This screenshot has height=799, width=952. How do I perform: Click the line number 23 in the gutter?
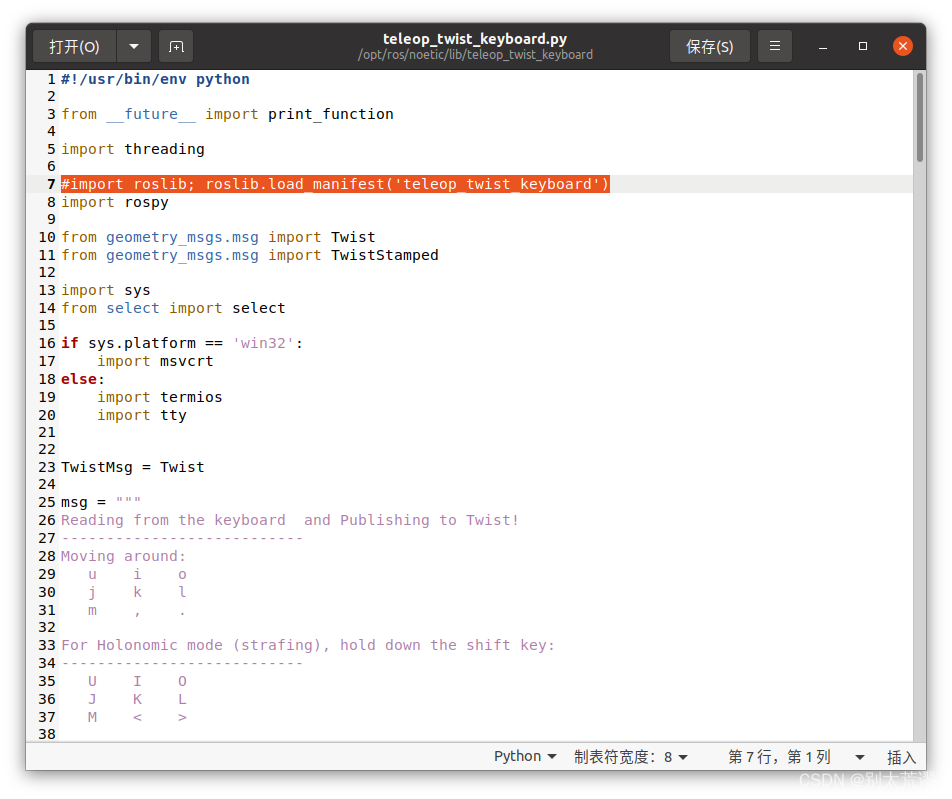(46, 467)
